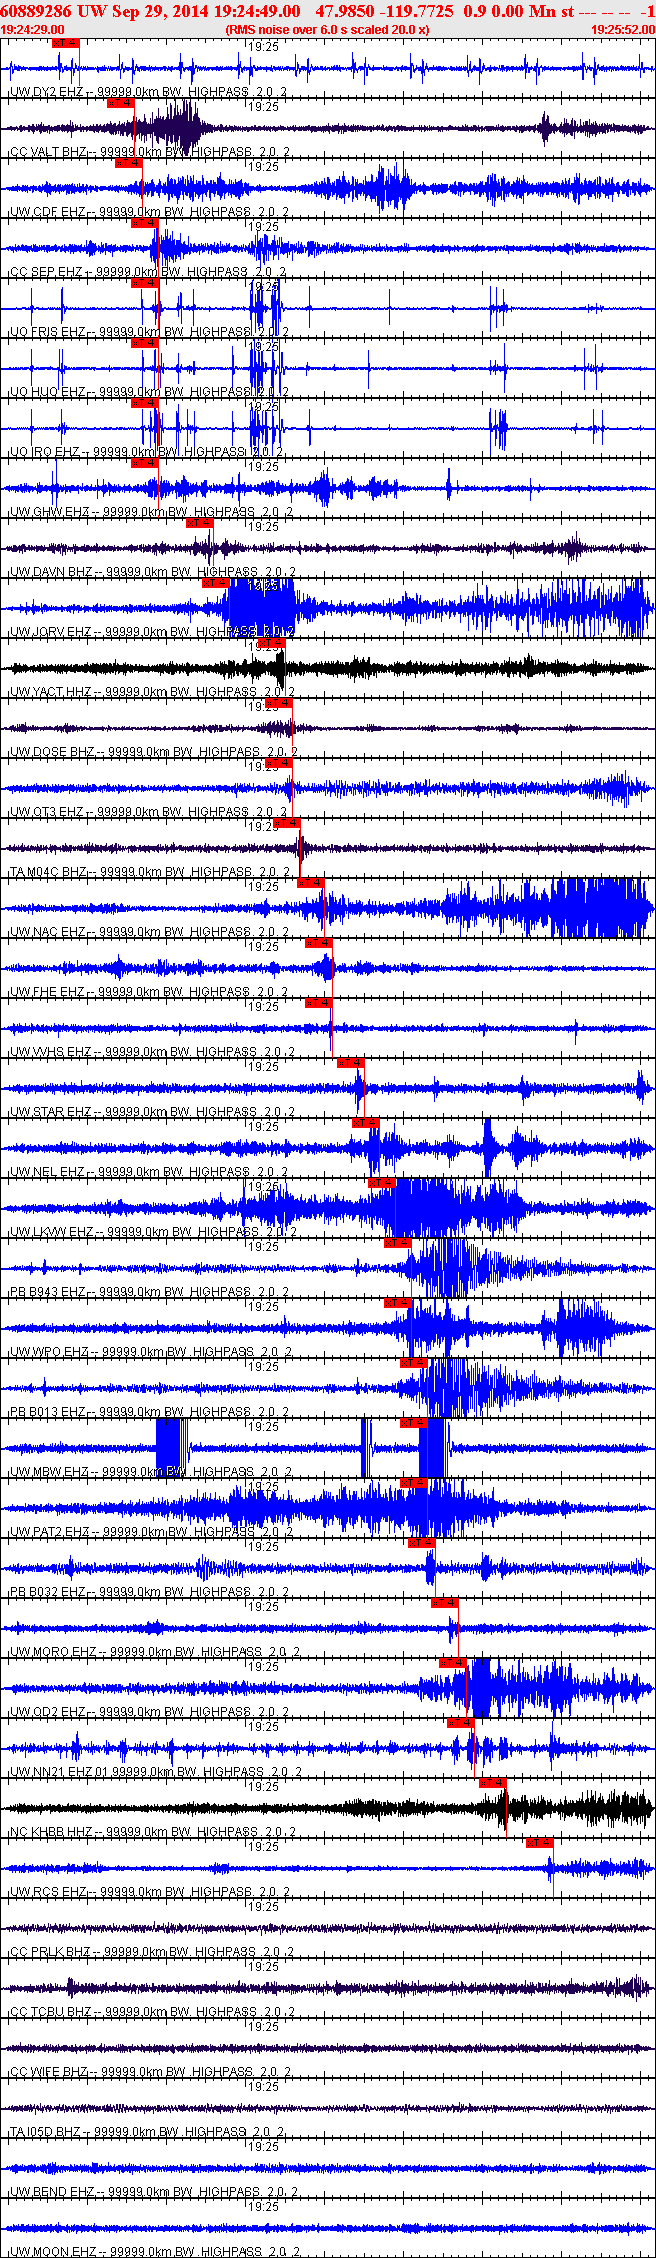Click the red pick marker above UW DY2 trace

pyautogui.click(x=64, y=43)
